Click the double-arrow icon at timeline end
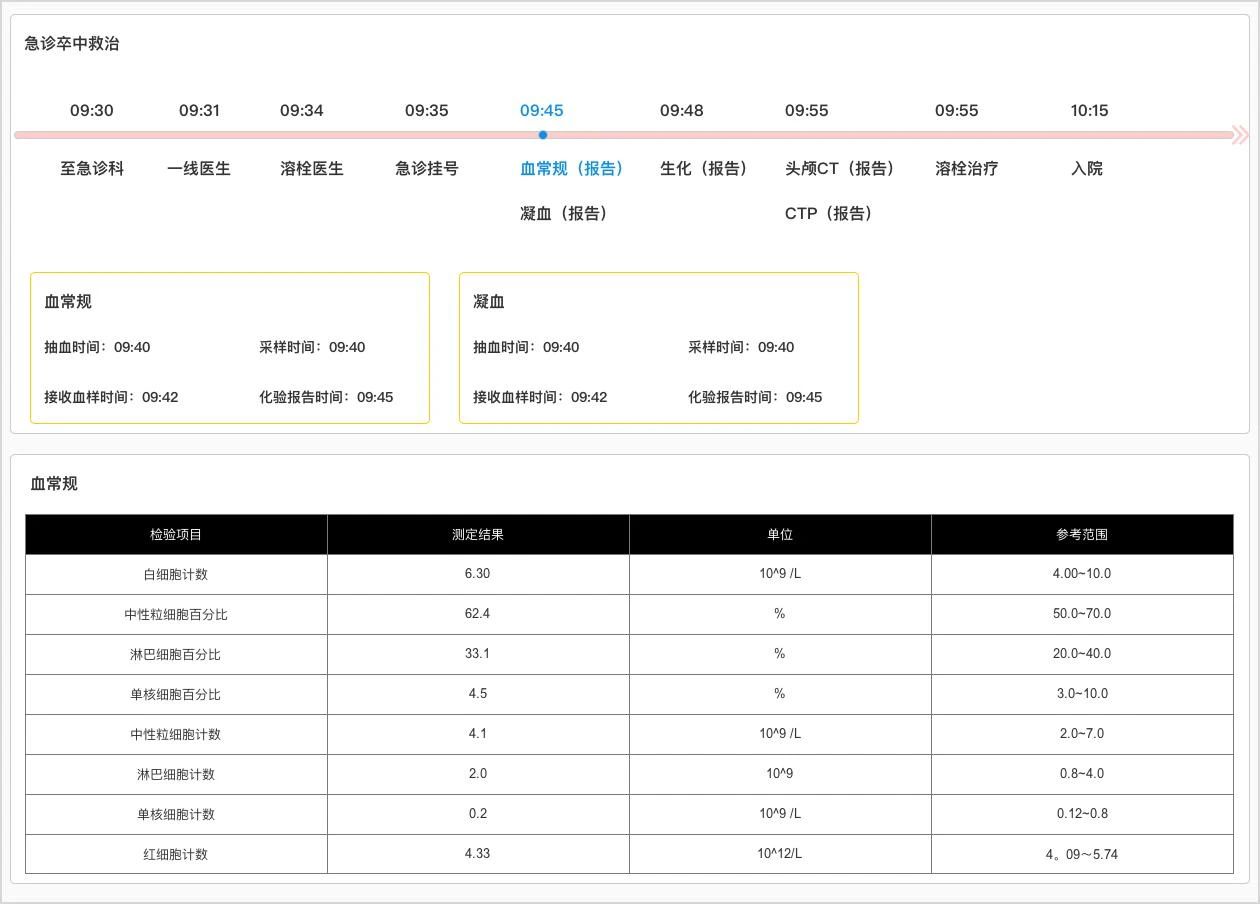Image resolution: width=1260 pixels, height=904 pixels. 1240,134
